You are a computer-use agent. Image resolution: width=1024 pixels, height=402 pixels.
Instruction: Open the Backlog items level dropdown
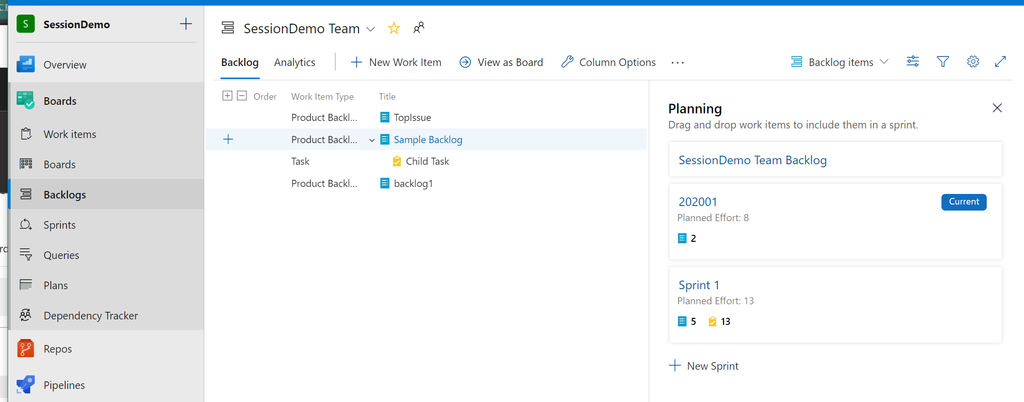(x=839, y=62)
